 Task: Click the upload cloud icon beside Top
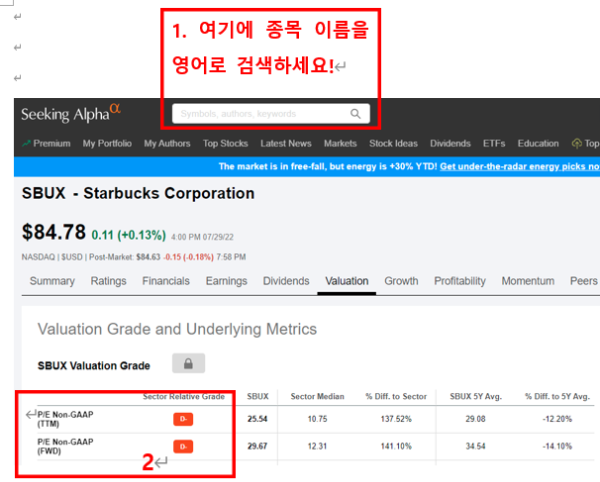pyautogui.click(x=576, y=144)
